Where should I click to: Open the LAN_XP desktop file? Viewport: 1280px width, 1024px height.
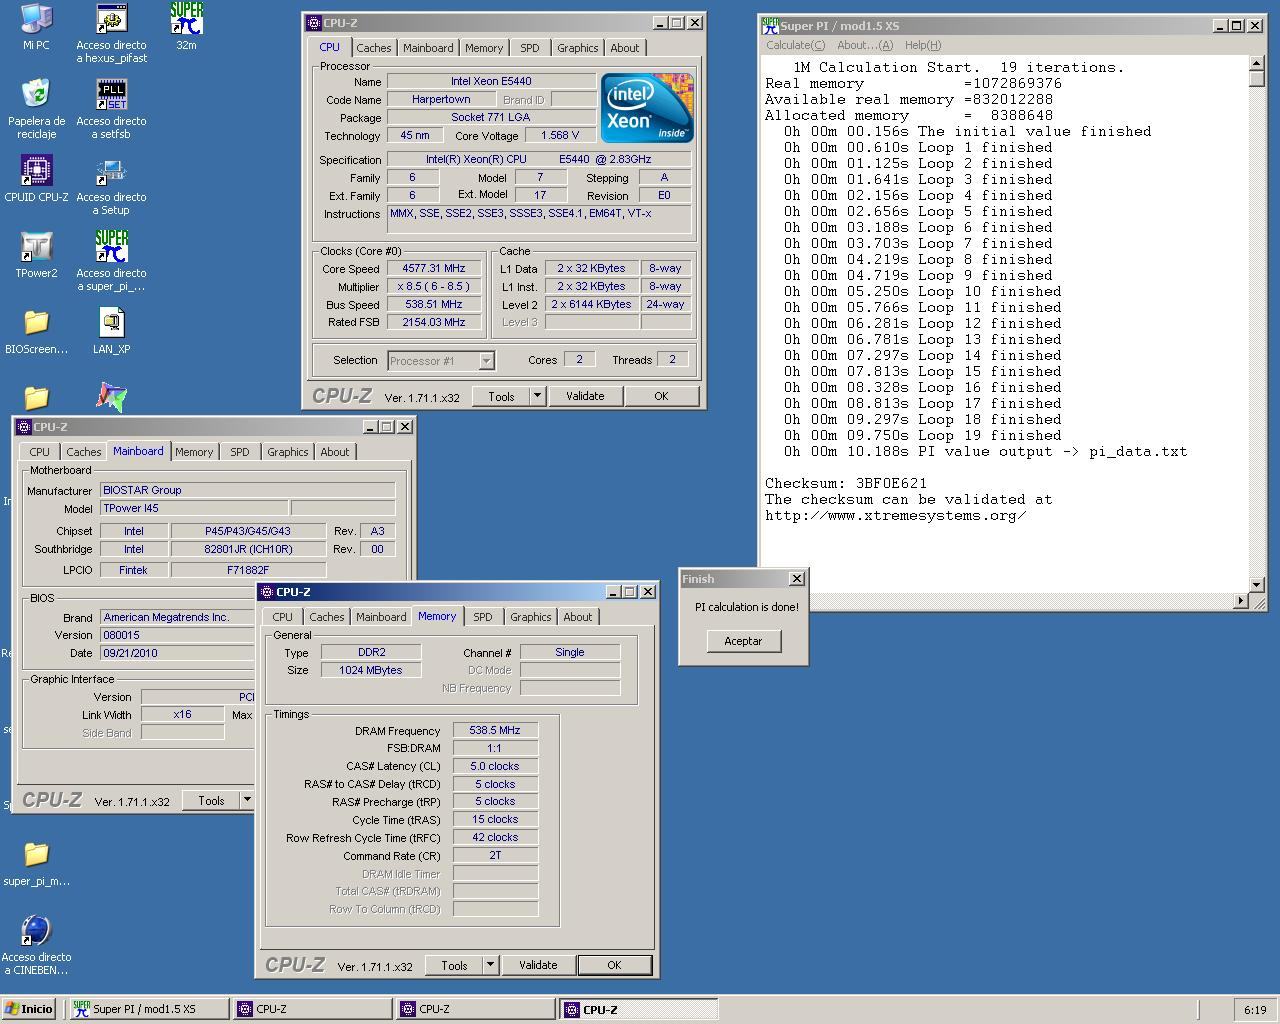coord(111,324)
